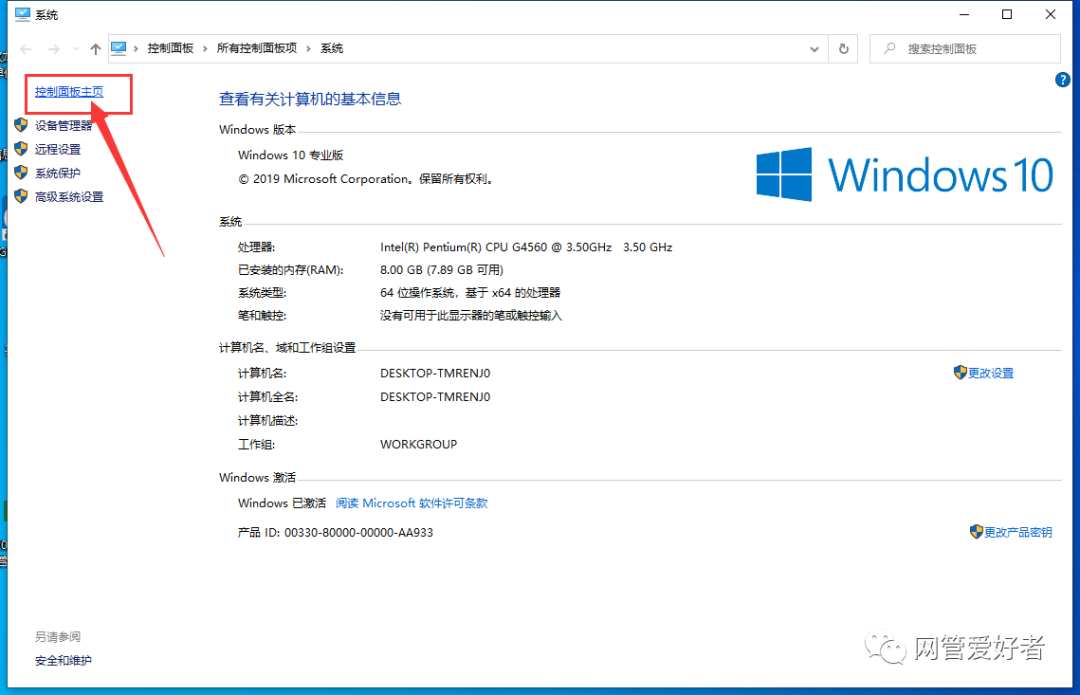The image size is (1080, 695).
Task: Click the 系统 window title bar icon
Action: pos(22,14)
